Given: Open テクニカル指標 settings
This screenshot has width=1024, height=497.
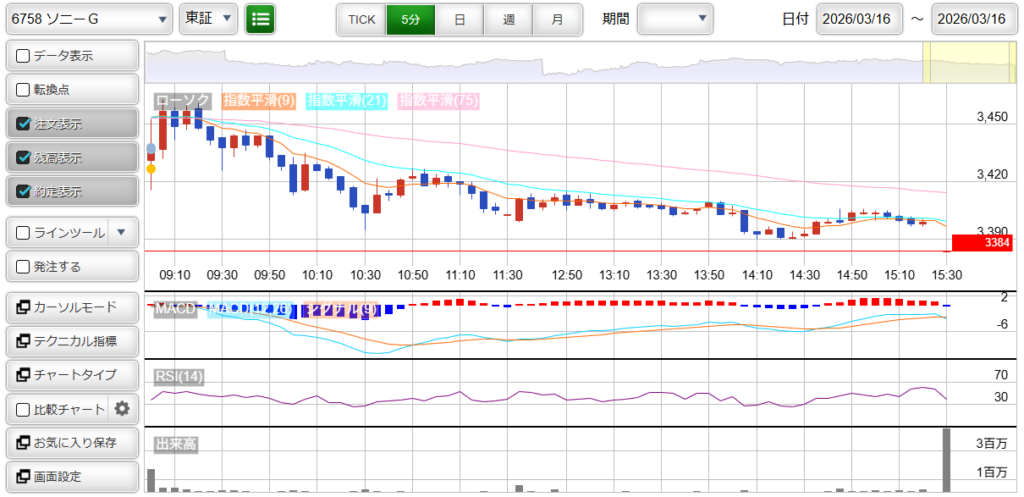Looking at the screenshot, I should tap(72, 341).
